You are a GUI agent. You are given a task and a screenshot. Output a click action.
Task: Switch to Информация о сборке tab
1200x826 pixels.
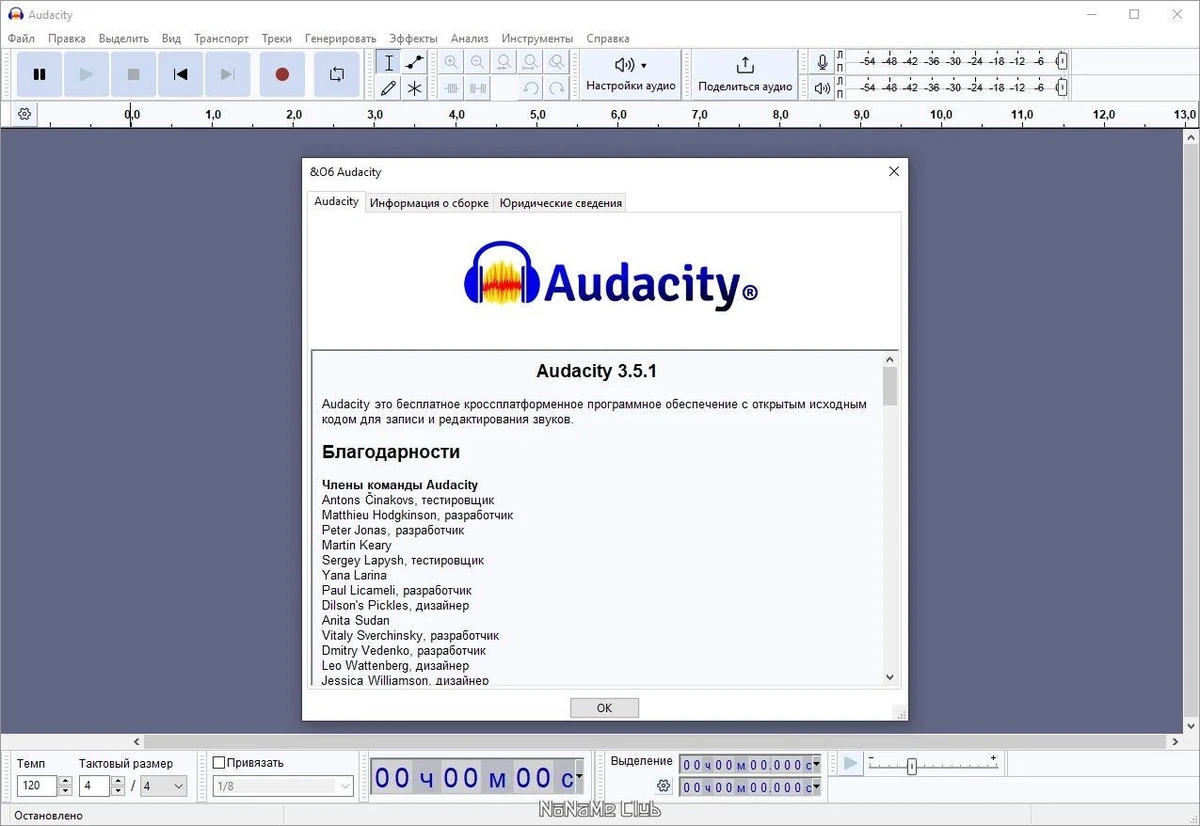click(x=429, y=203)
